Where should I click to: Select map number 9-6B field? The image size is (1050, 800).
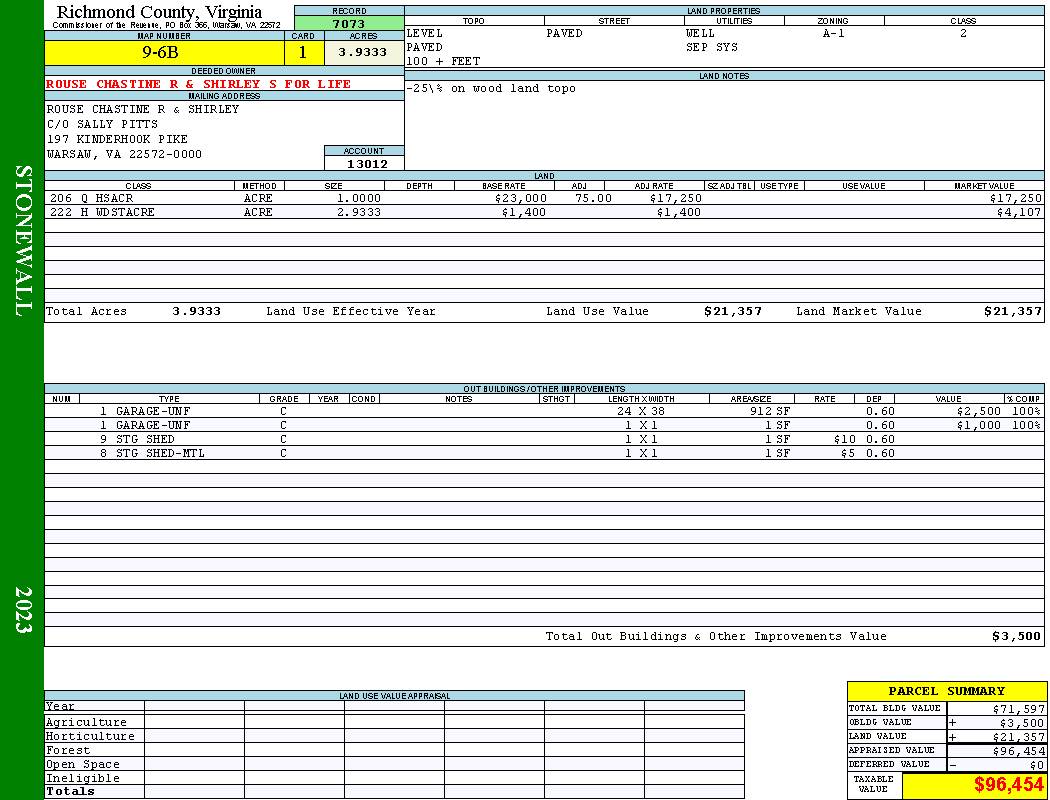coord(164,53)
